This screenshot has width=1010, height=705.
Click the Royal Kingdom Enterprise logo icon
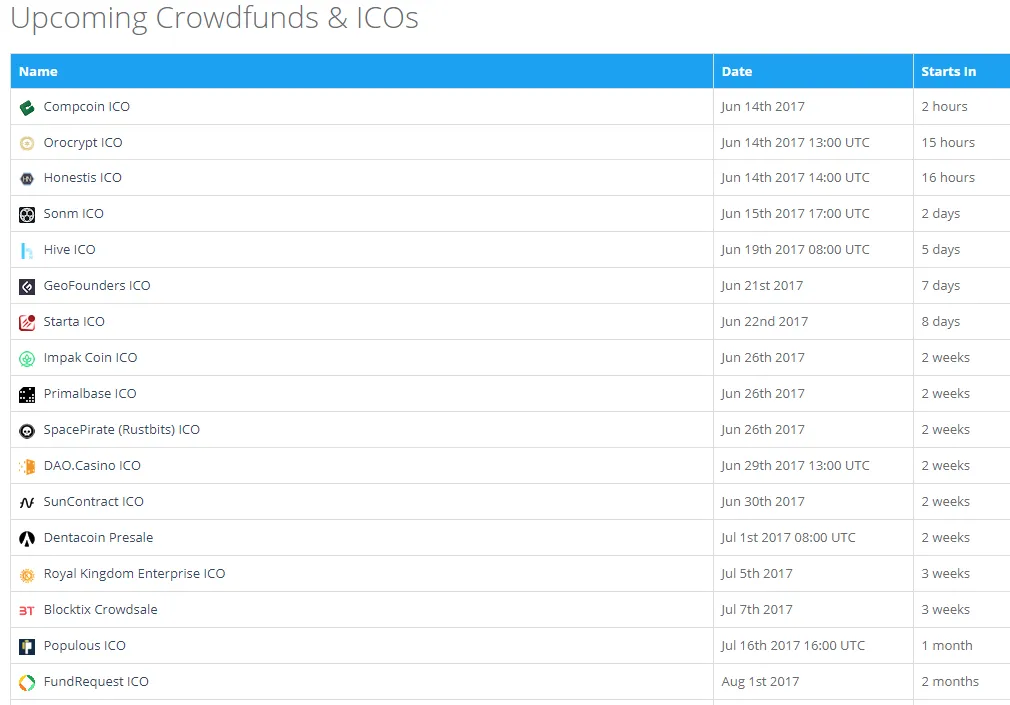(27, 575)
